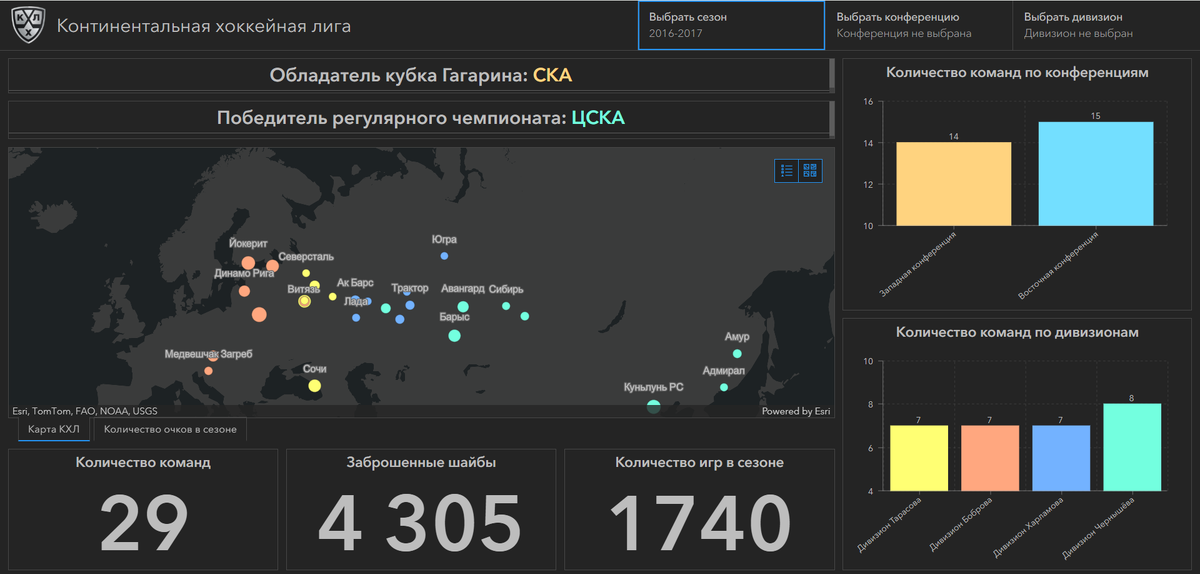Click the 'Трактор' map label
Screen dimensions: 1200x574
(x=410, y=288)
